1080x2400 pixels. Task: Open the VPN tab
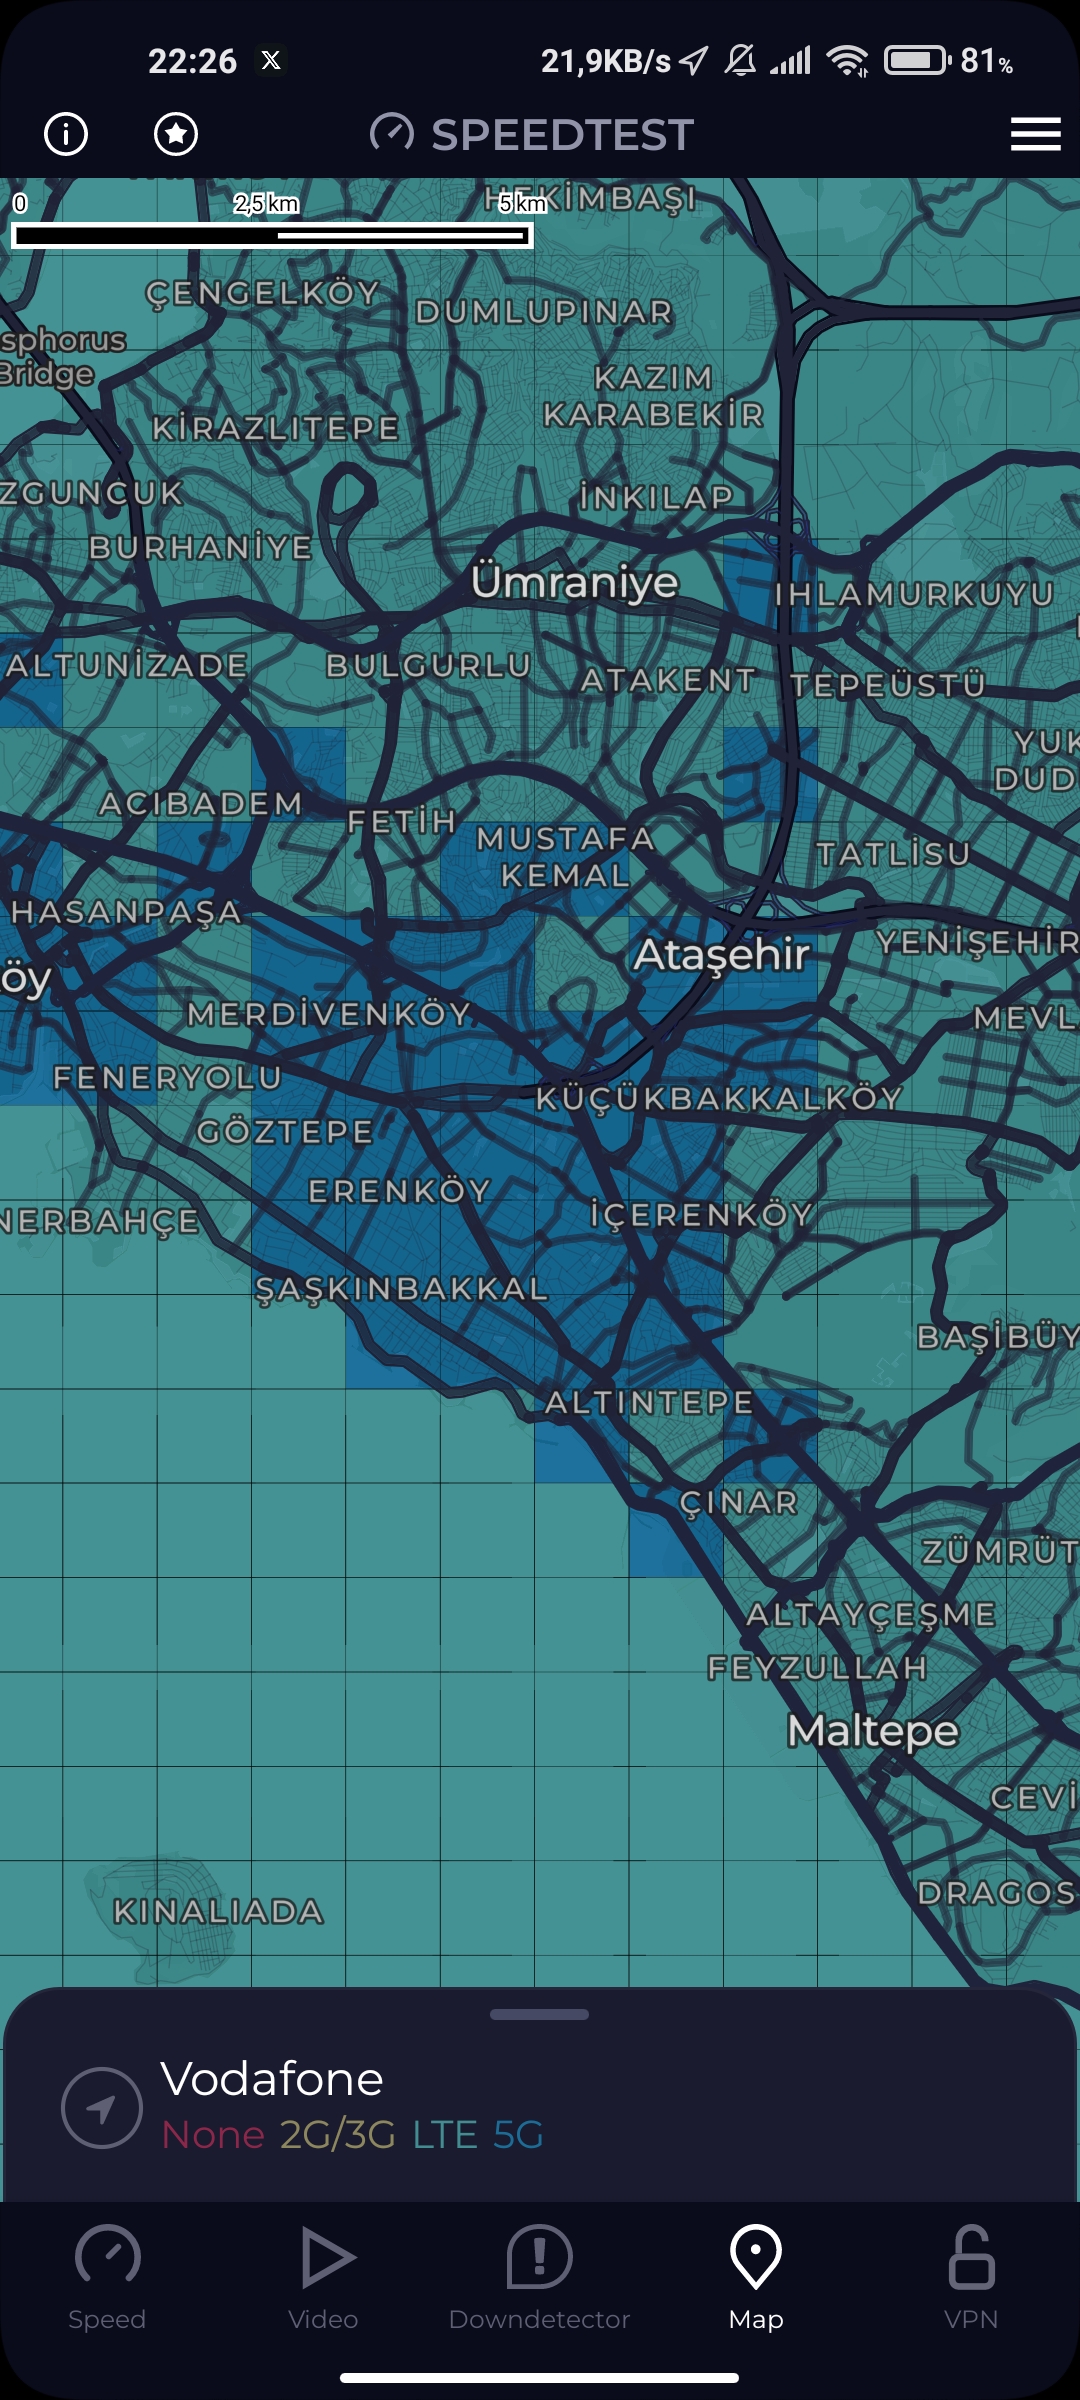971,2277
